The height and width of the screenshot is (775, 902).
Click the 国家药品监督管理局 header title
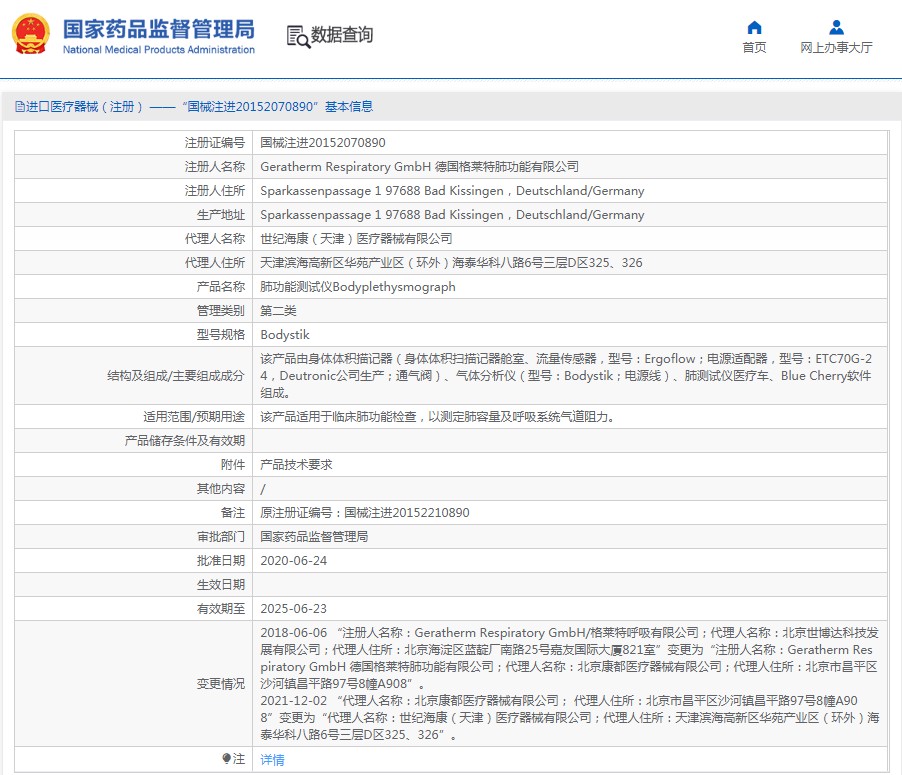[x=159, y=29]
